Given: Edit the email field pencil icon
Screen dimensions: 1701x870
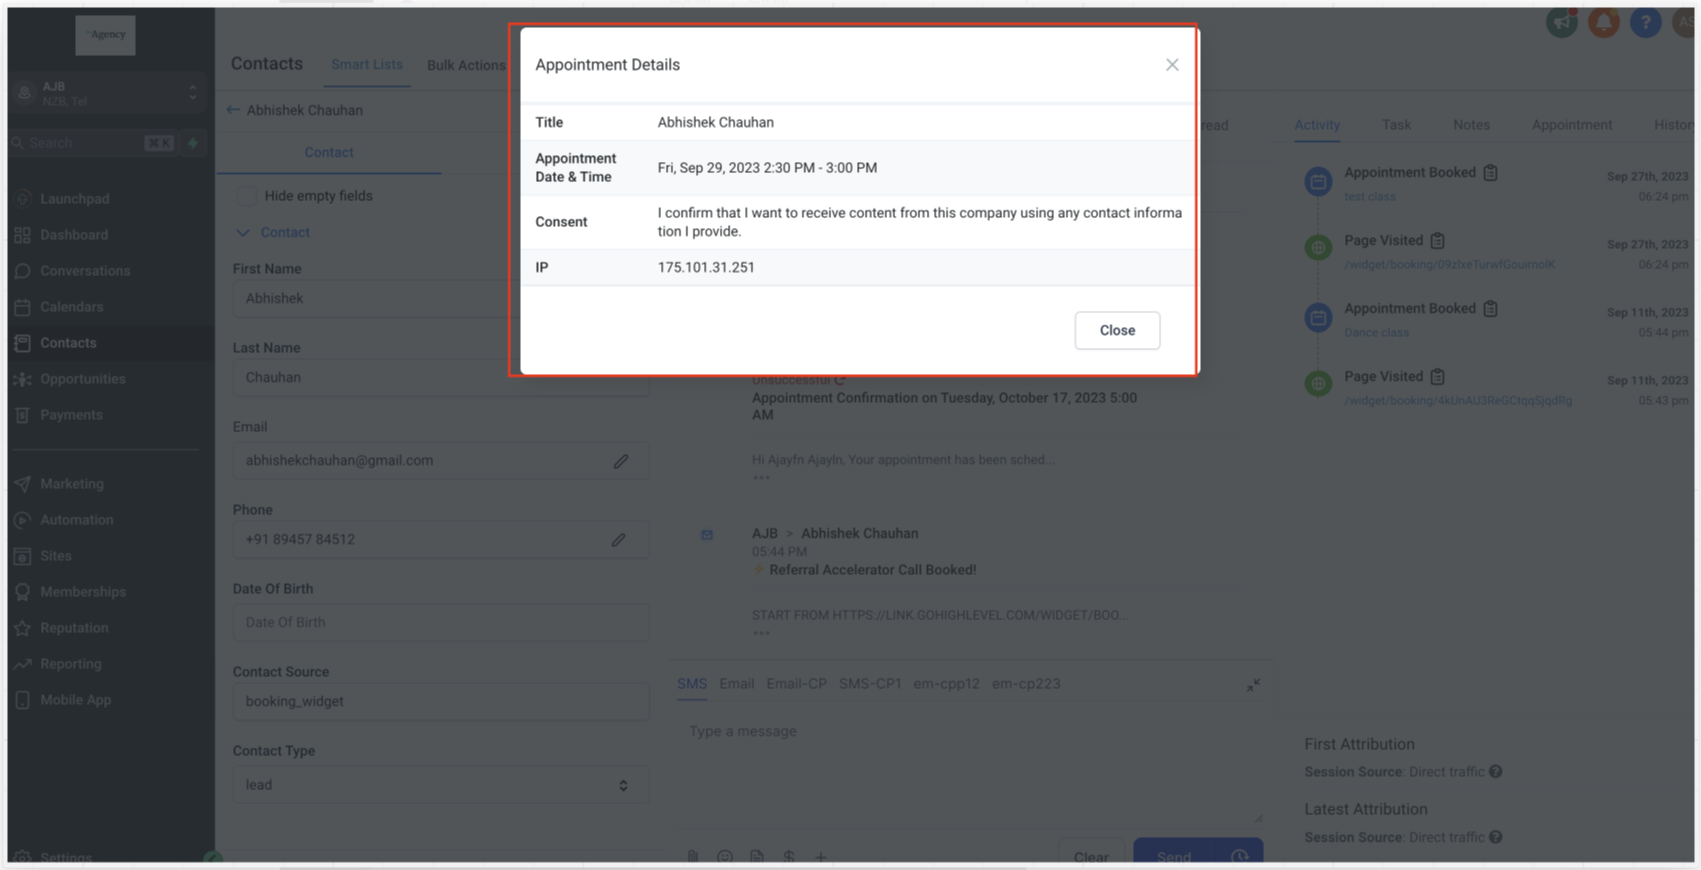Looking at the screenshot, I should pos(621,461).
